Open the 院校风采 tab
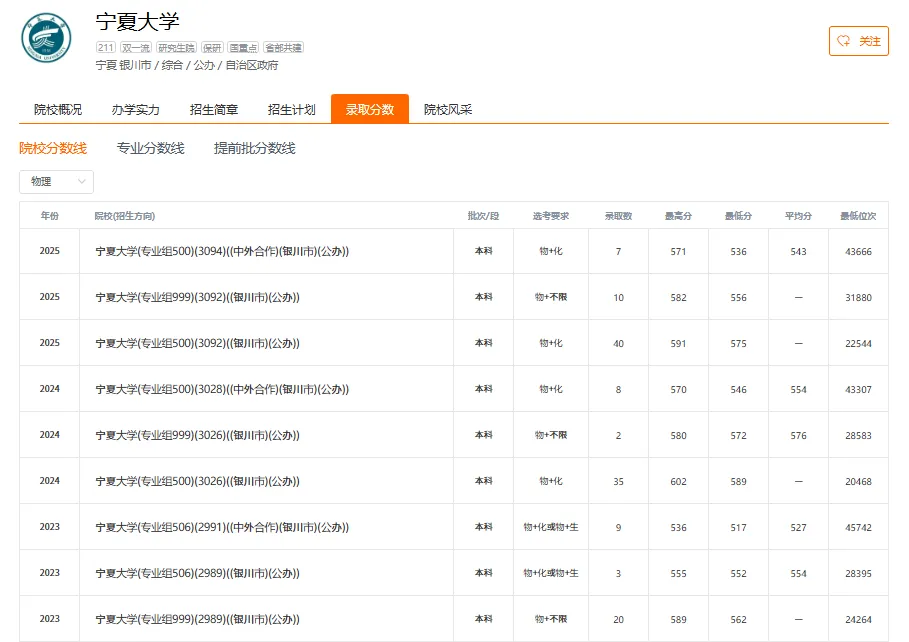The width and height of the screenshot is (909, 642). [448, 109]
